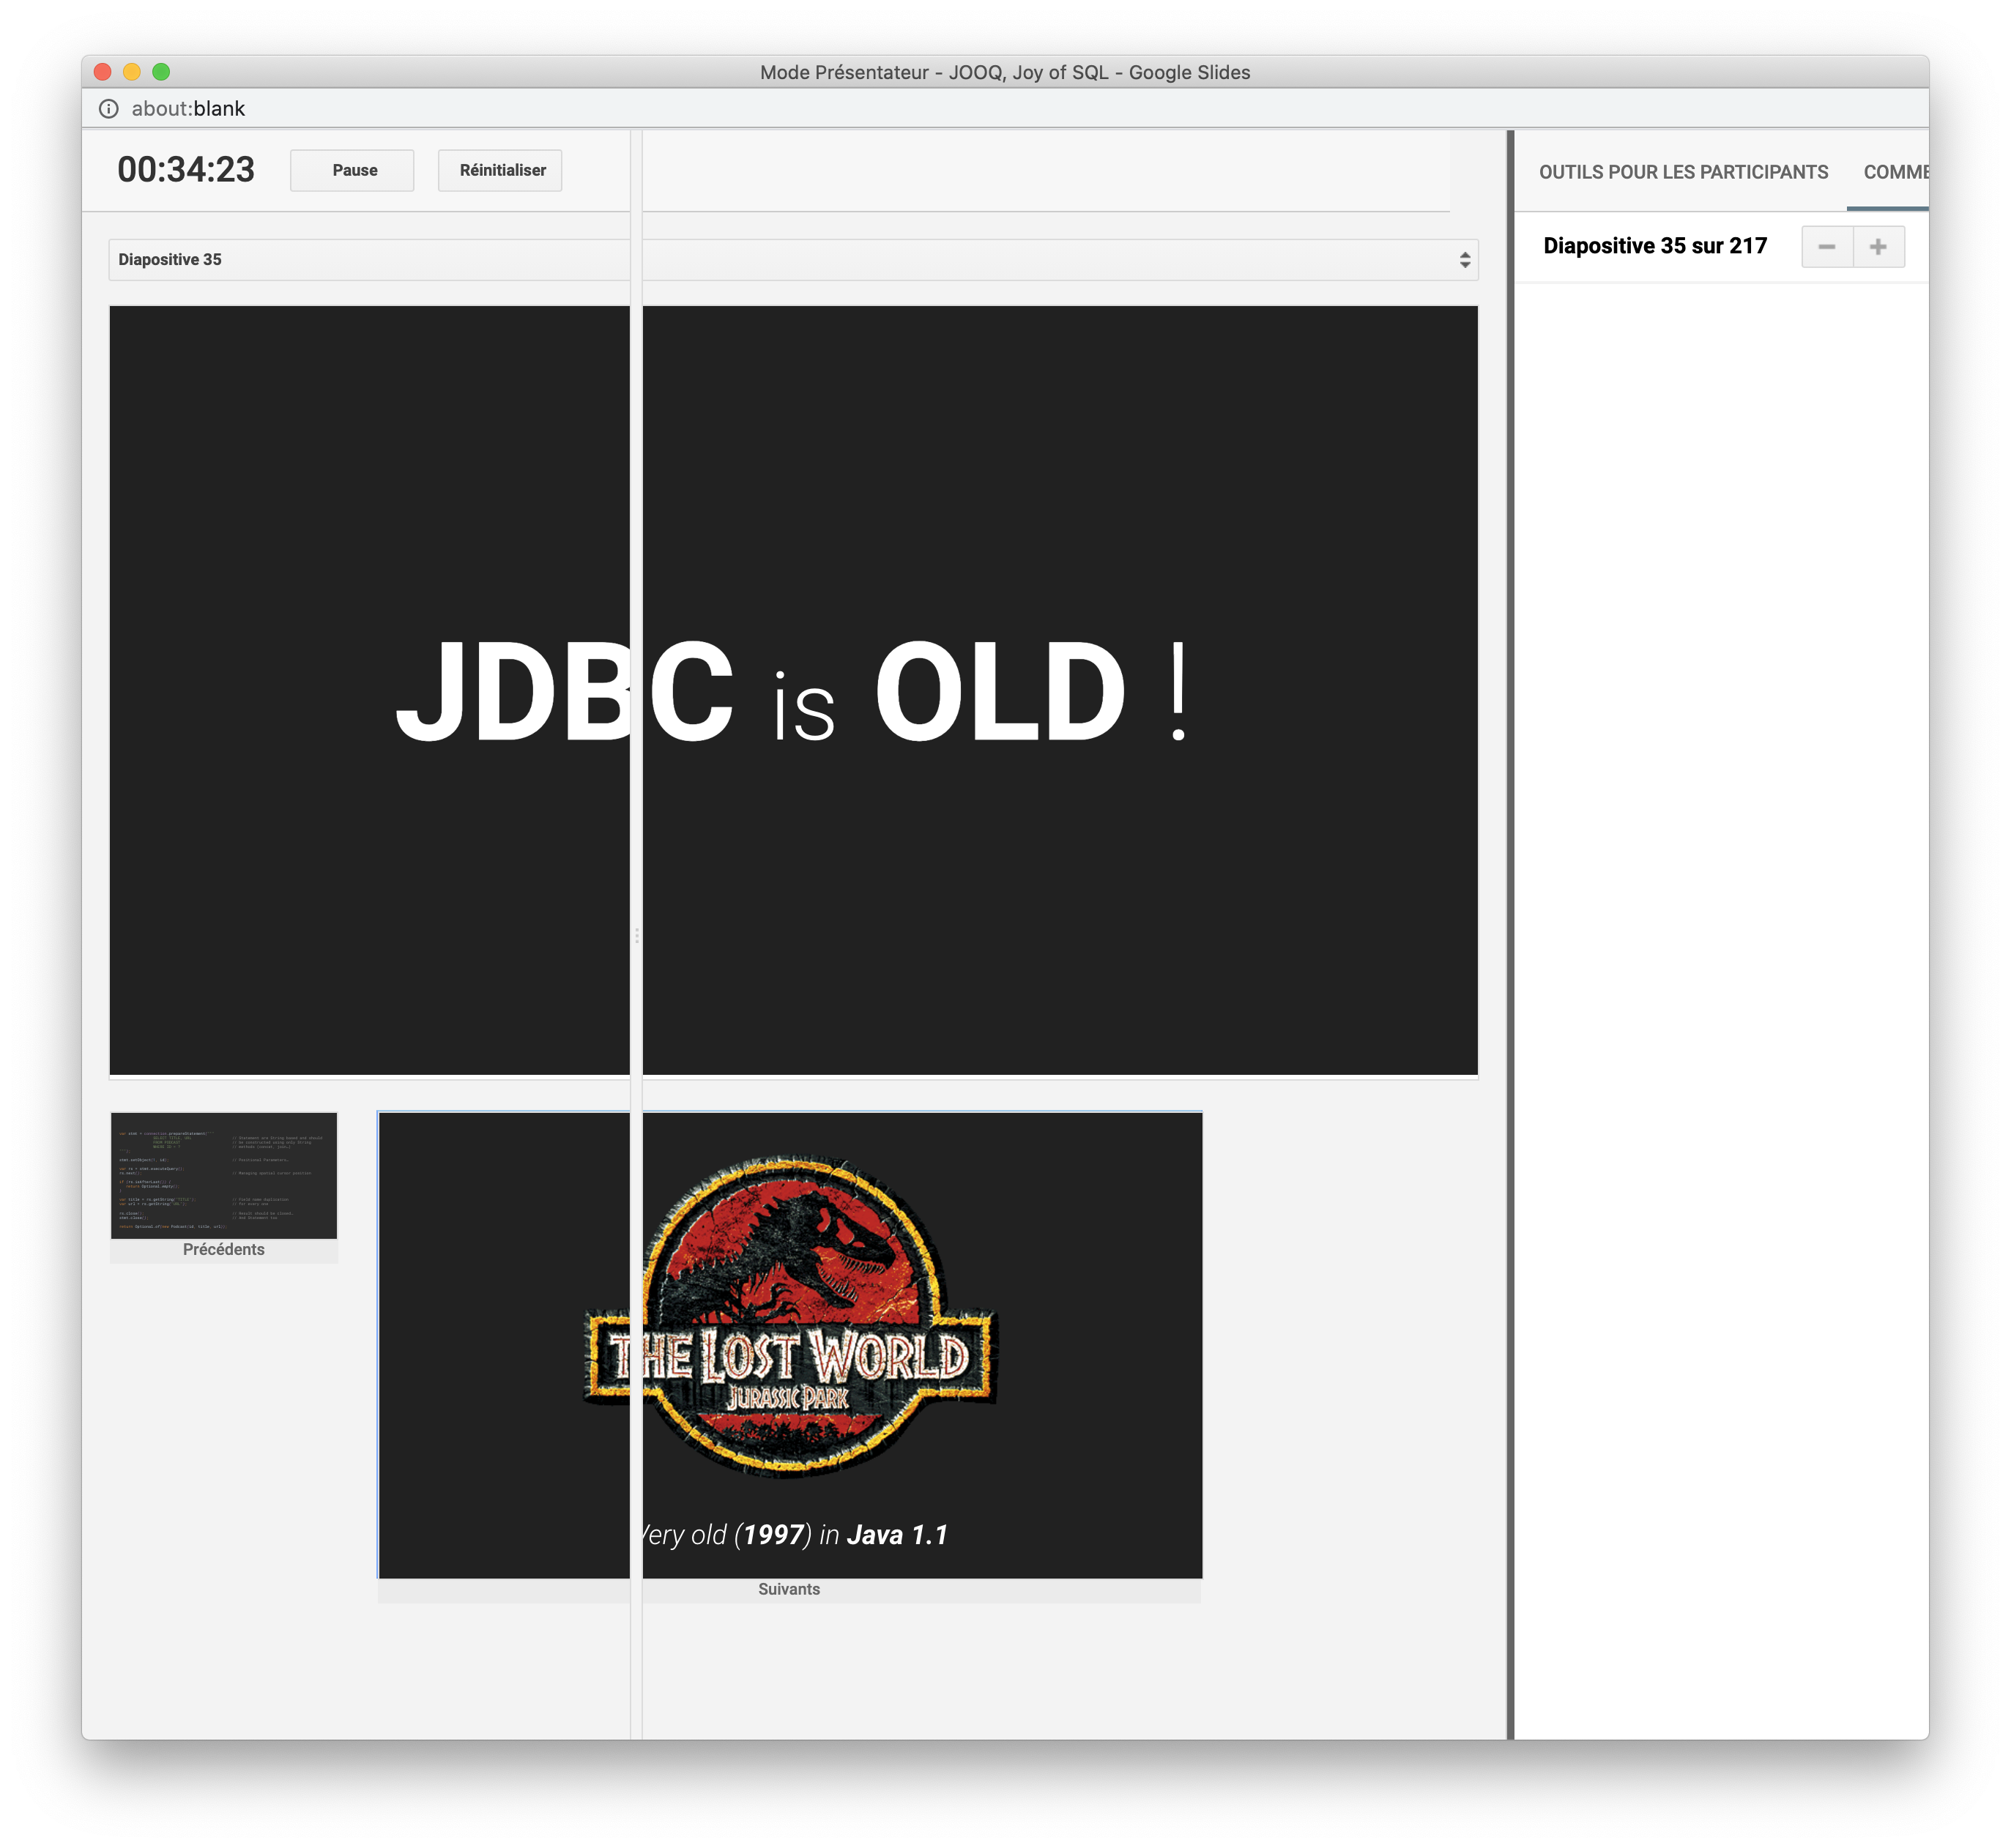Click the green fullscreen window button

click(x=161, y=72)
